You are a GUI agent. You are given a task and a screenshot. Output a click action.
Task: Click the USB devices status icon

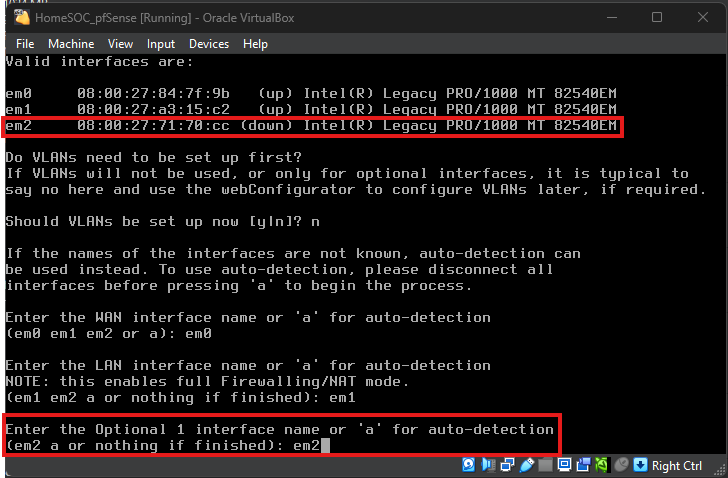[x=526, y=465]
